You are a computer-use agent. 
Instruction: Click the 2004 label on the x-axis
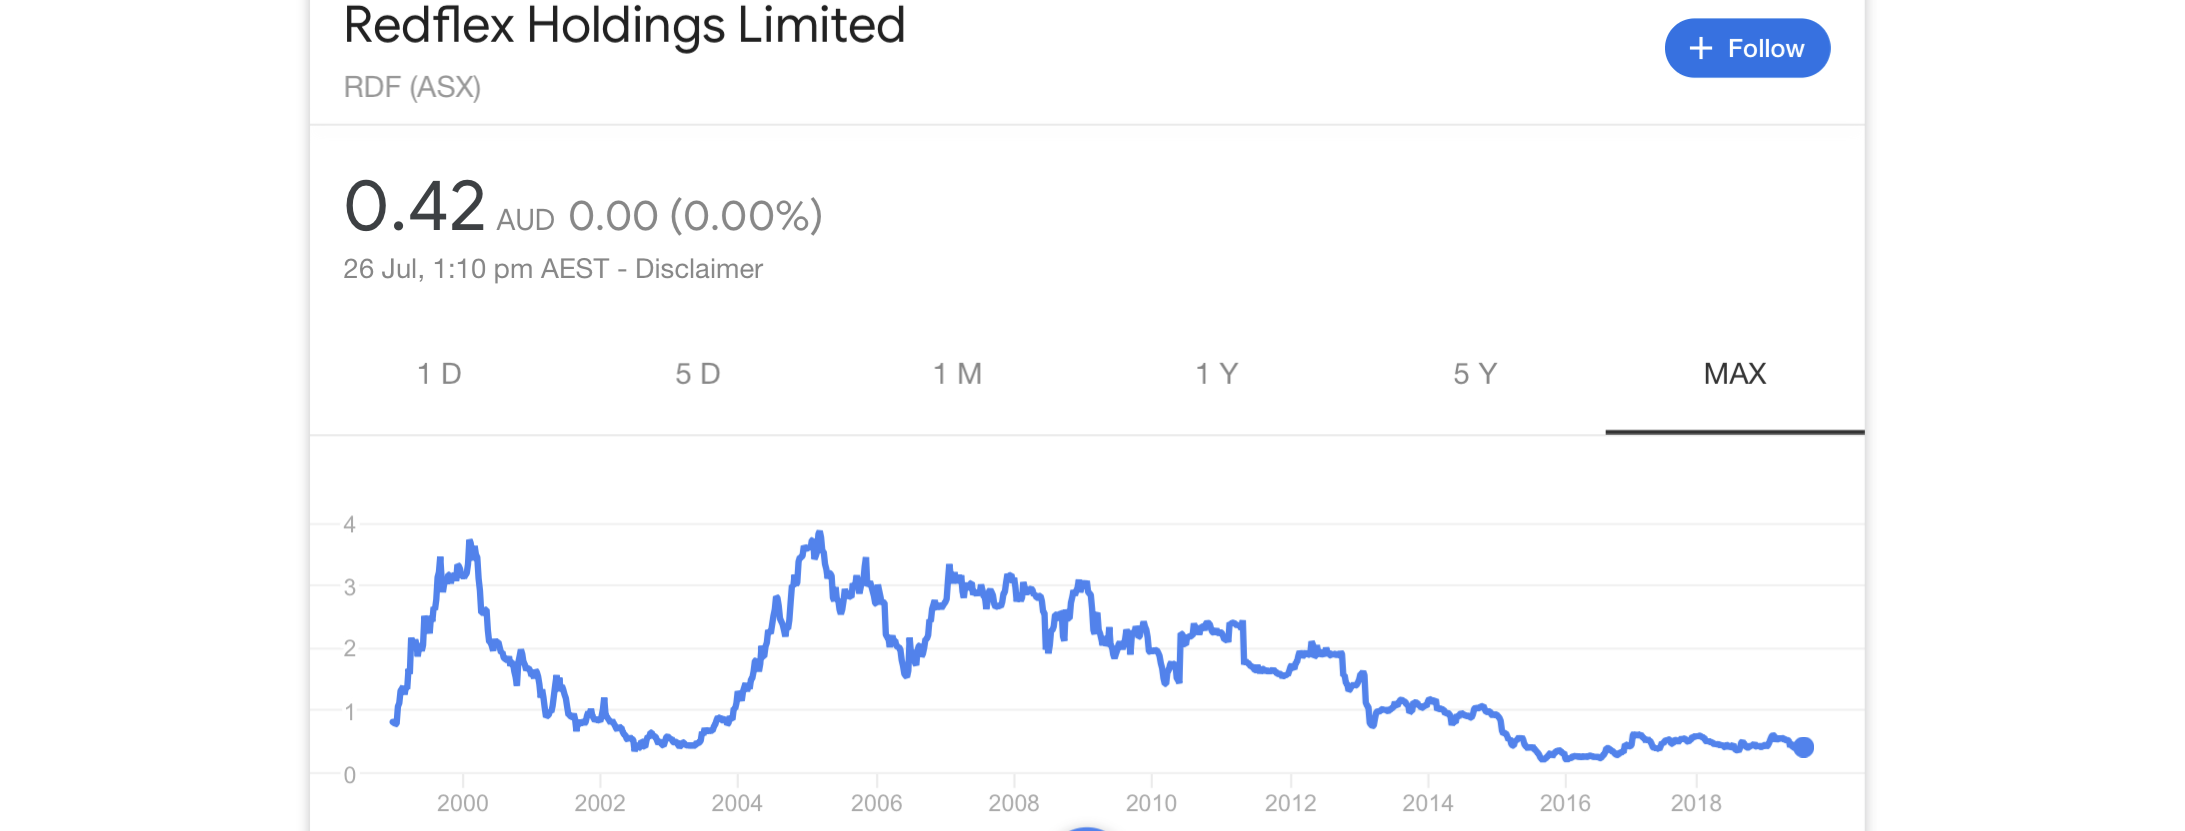click(737, 803)
